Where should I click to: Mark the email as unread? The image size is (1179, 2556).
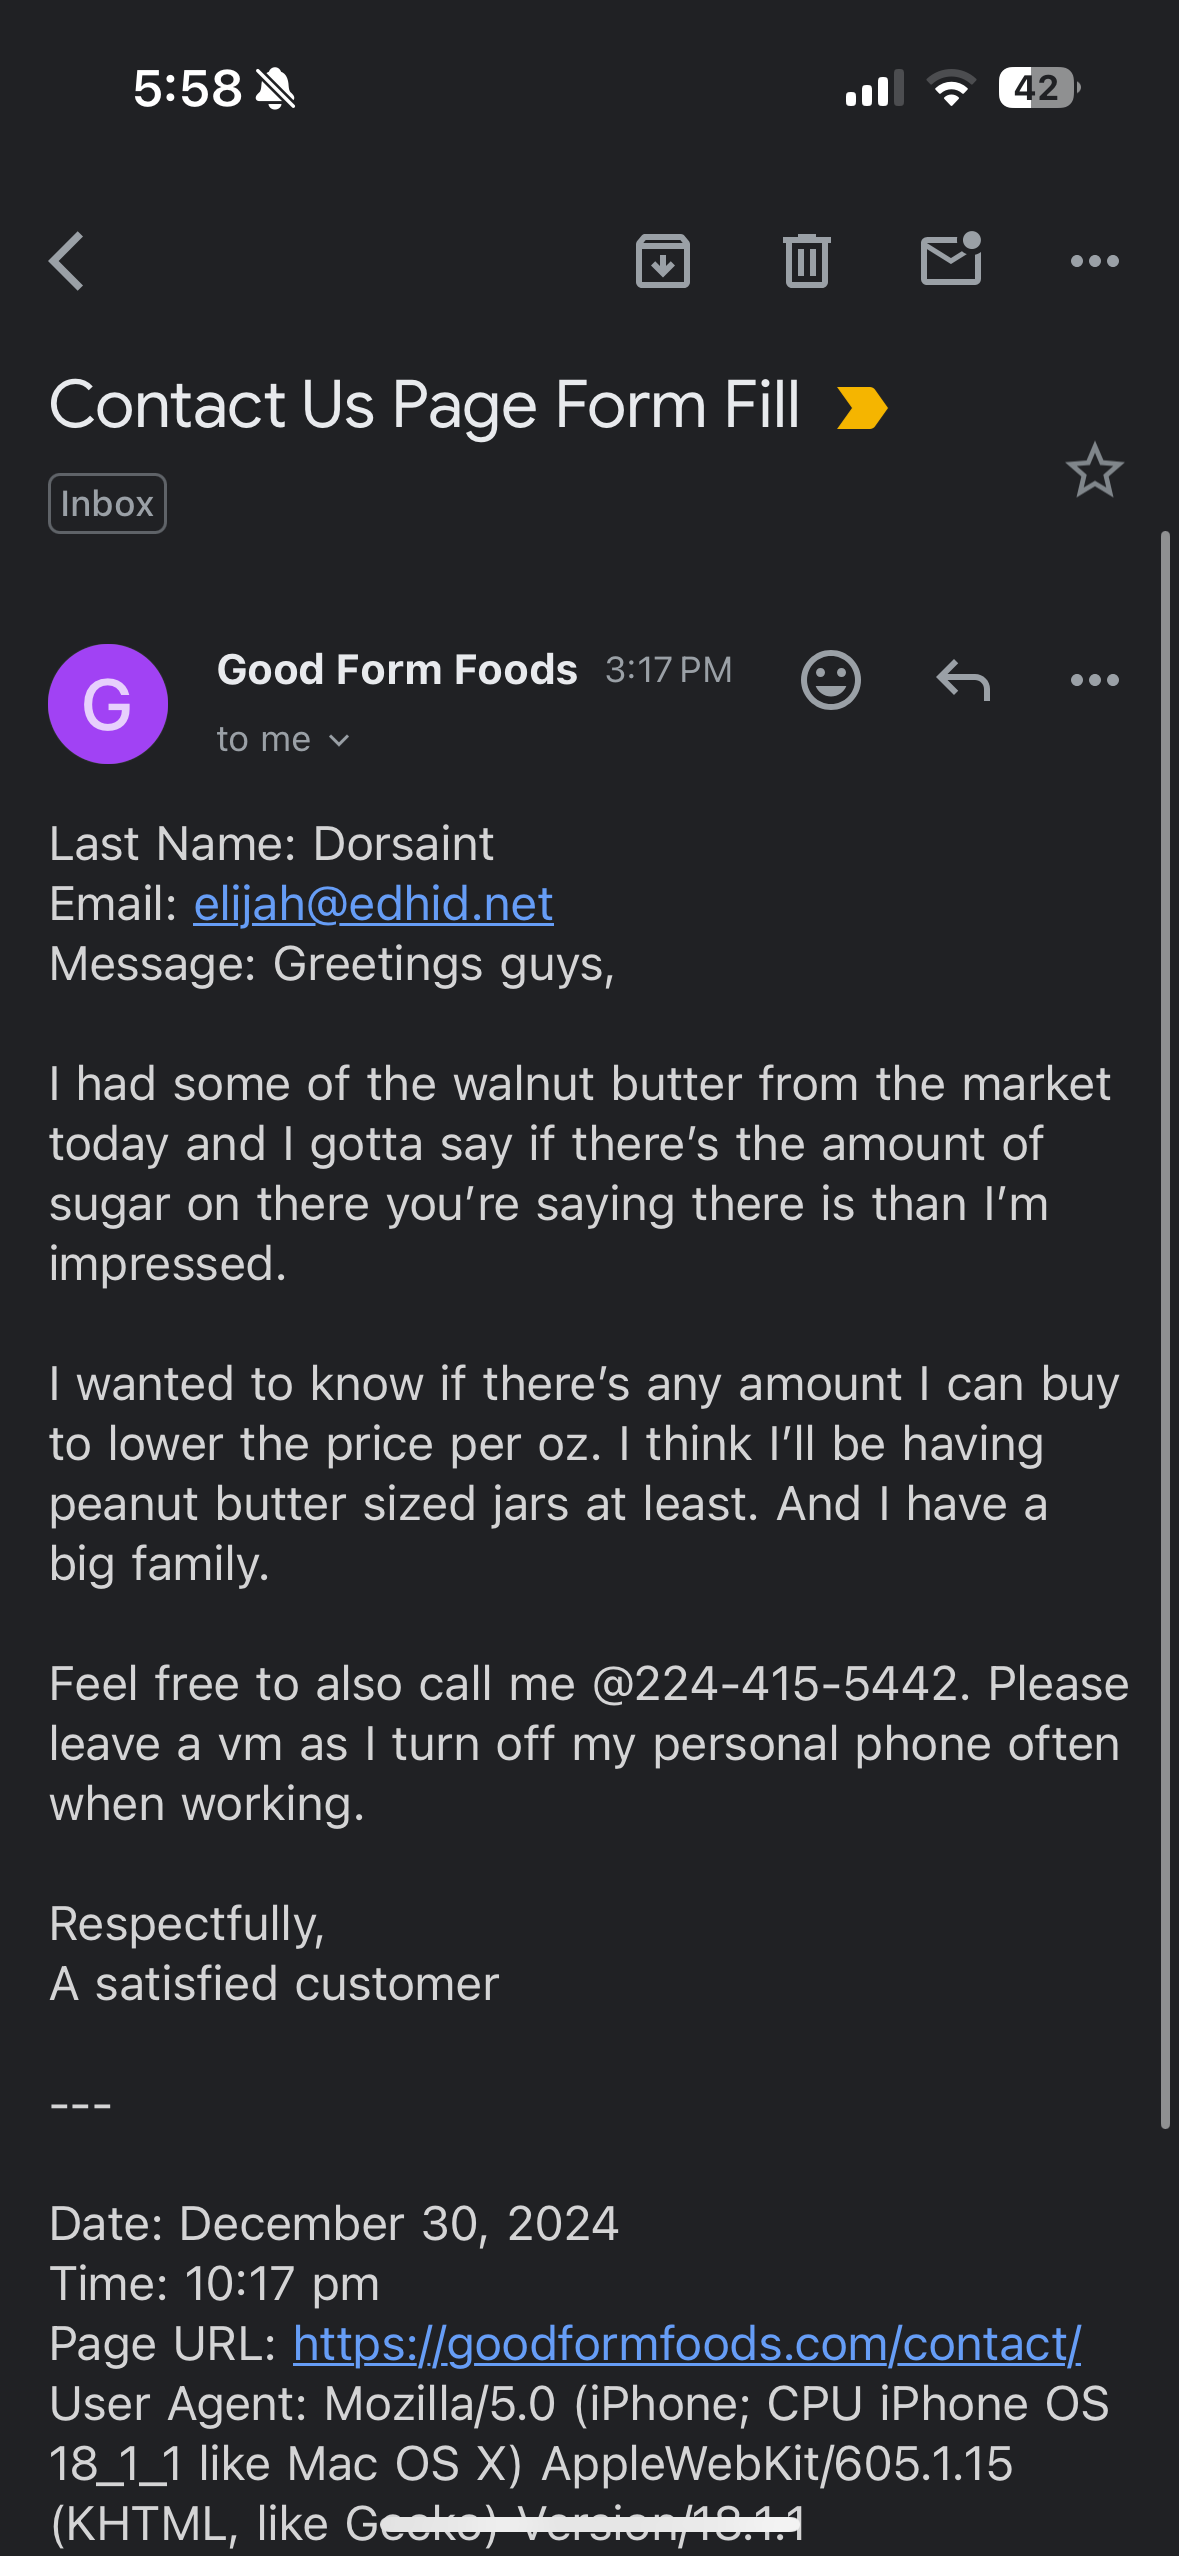(x=950, y=260)
